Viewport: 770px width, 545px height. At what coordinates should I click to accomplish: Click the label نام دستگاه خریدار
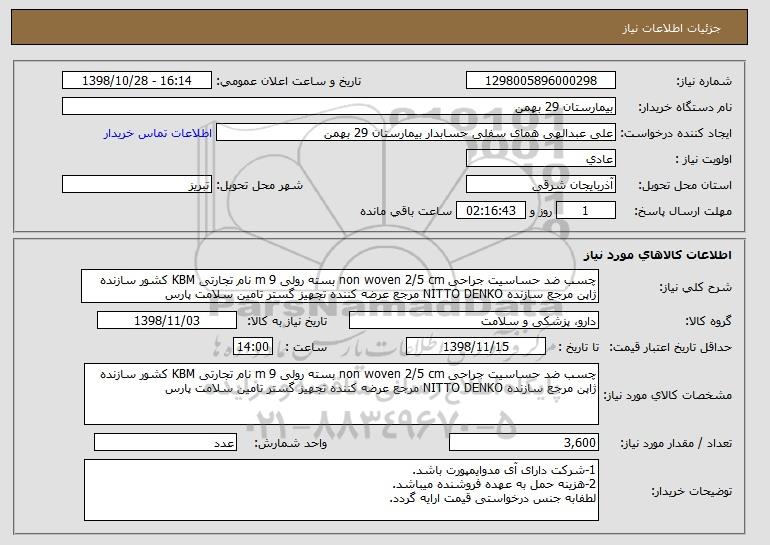[685, 108]
